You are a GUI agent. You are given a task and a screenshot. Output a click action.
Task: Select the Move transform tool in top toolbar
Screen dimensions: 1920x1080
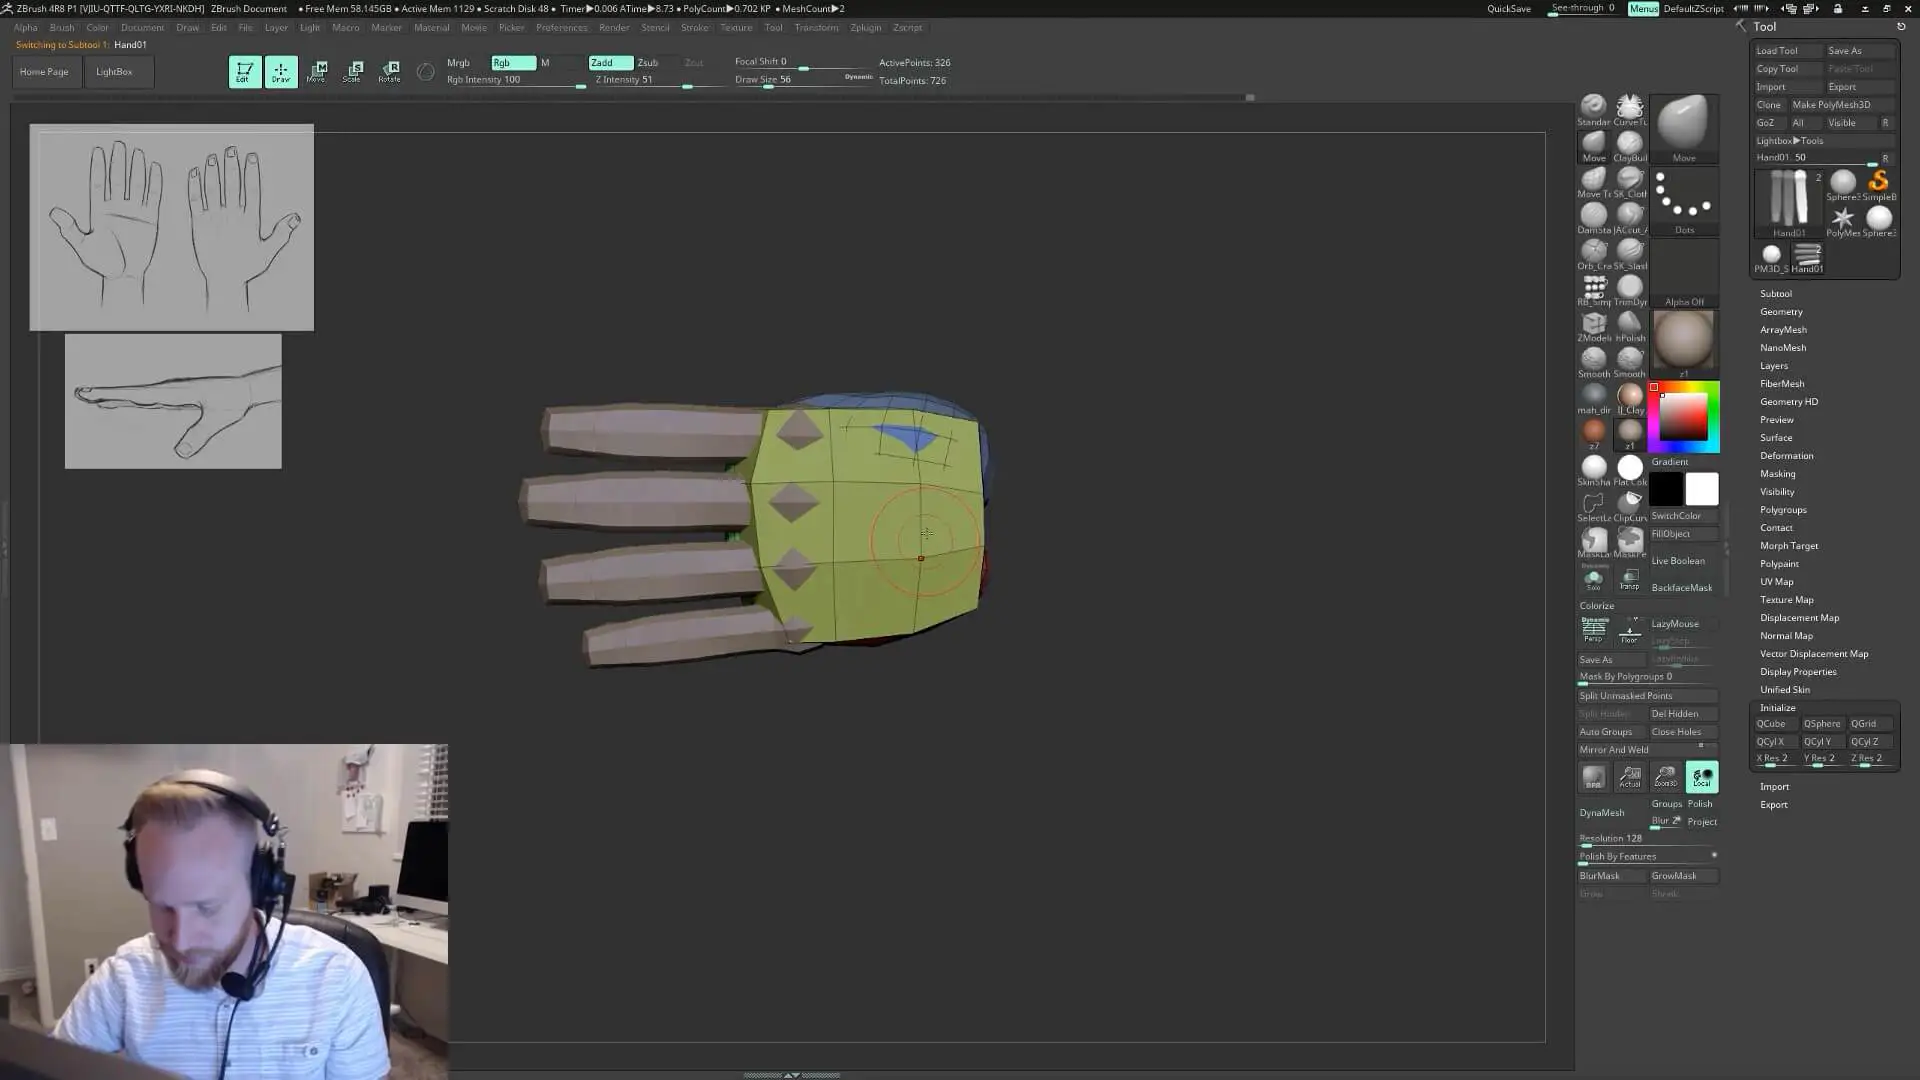318,71
